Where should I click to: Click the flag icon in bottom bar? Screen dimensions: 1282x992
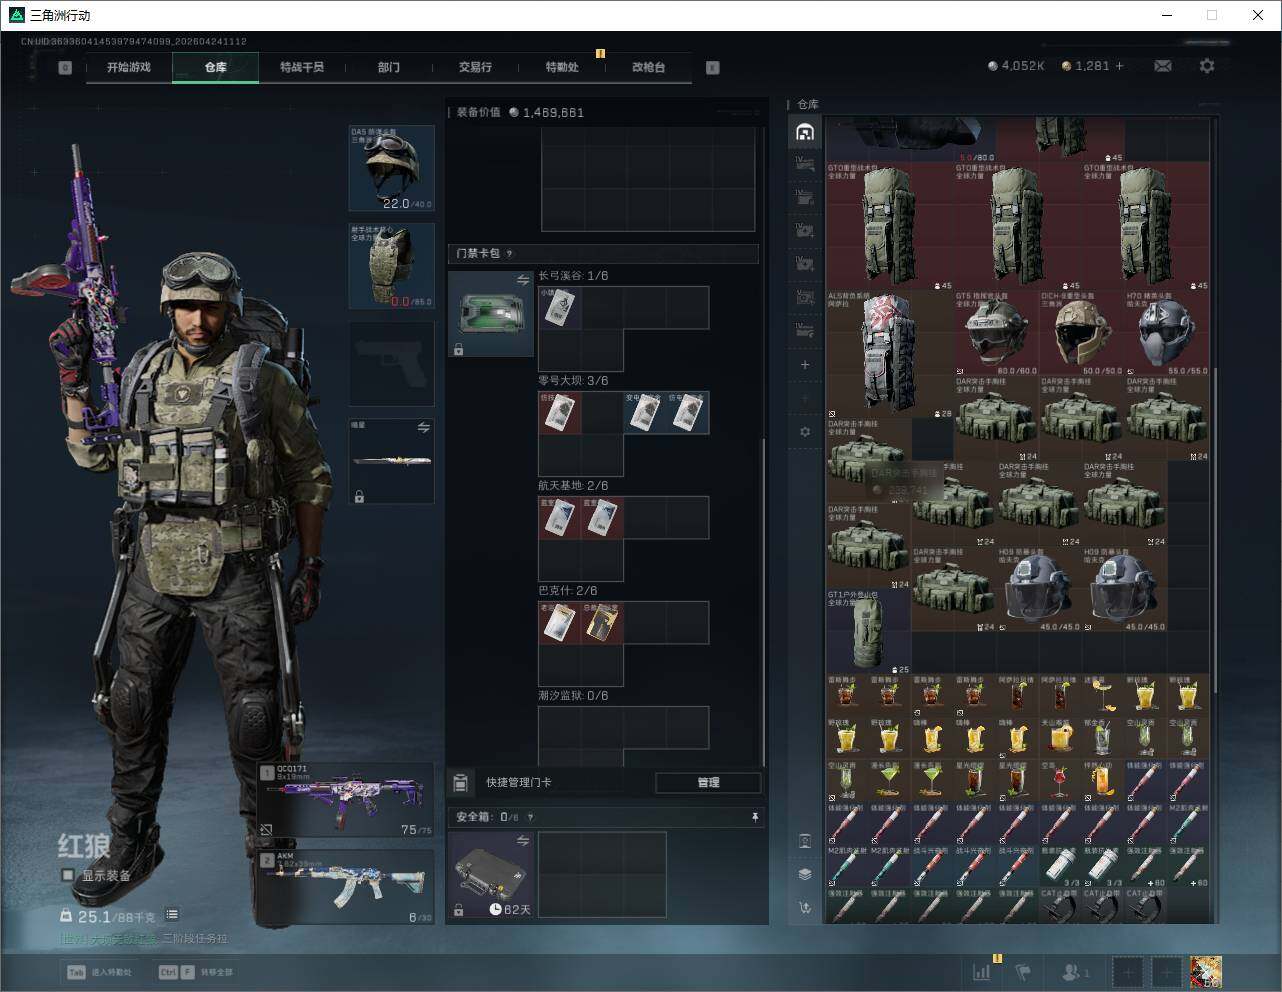pos(1023,971)
